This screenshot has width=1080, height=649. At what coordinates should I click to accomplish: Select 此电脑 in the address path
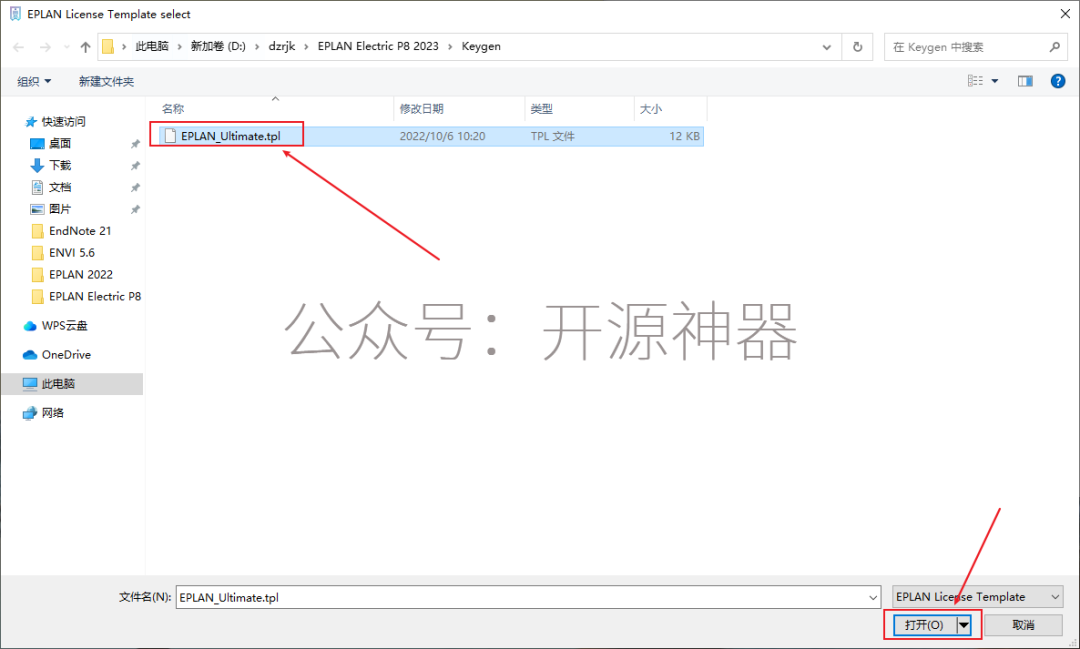[152, 46]
